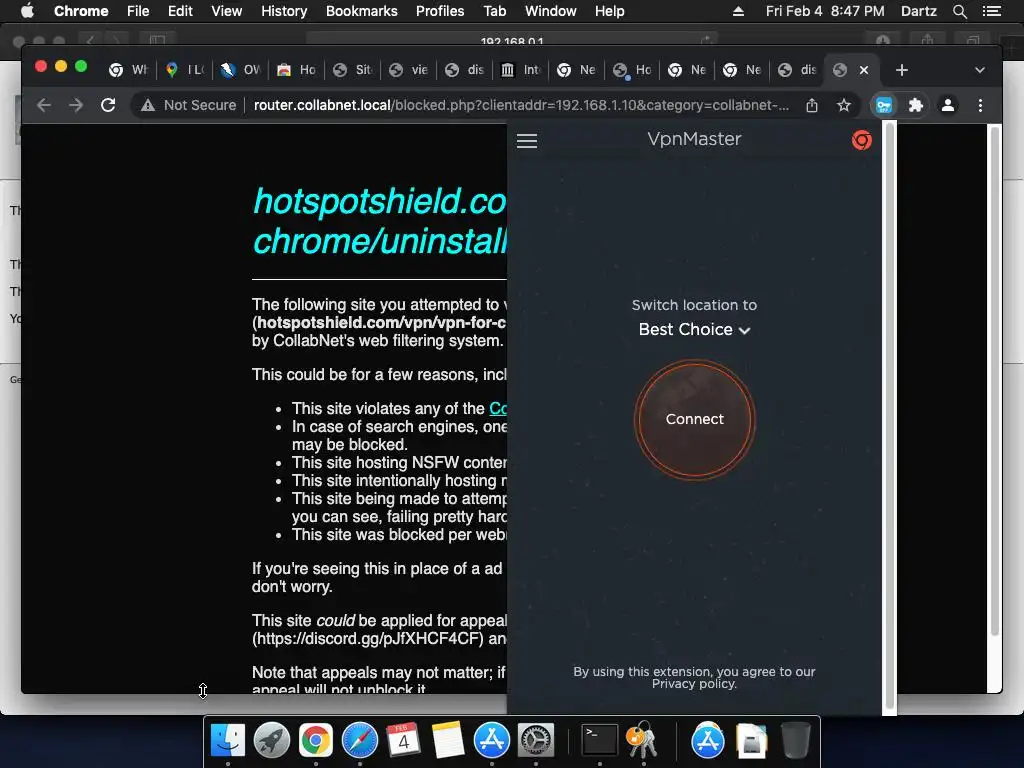
Task: Open Notes from the dock
Action: click(x=447, y=741)
